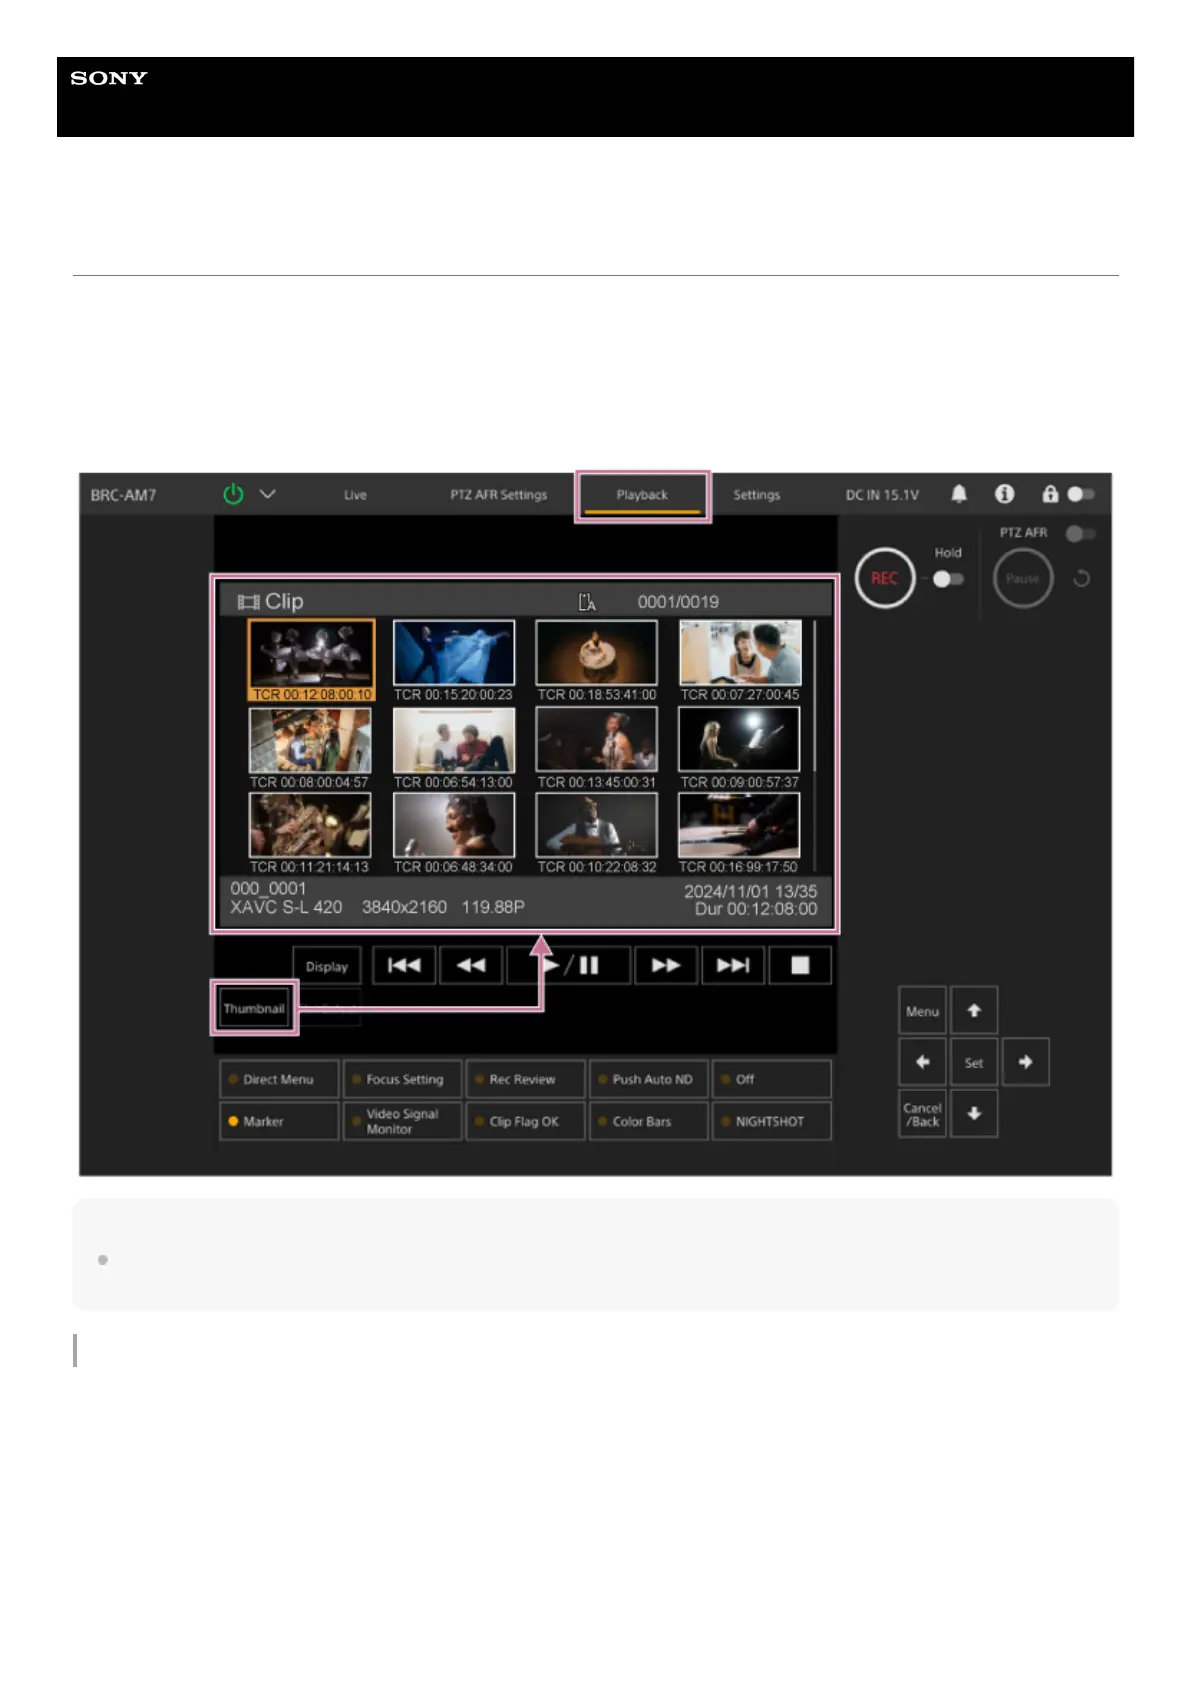Switch to the Live tab

click(355, 495)
